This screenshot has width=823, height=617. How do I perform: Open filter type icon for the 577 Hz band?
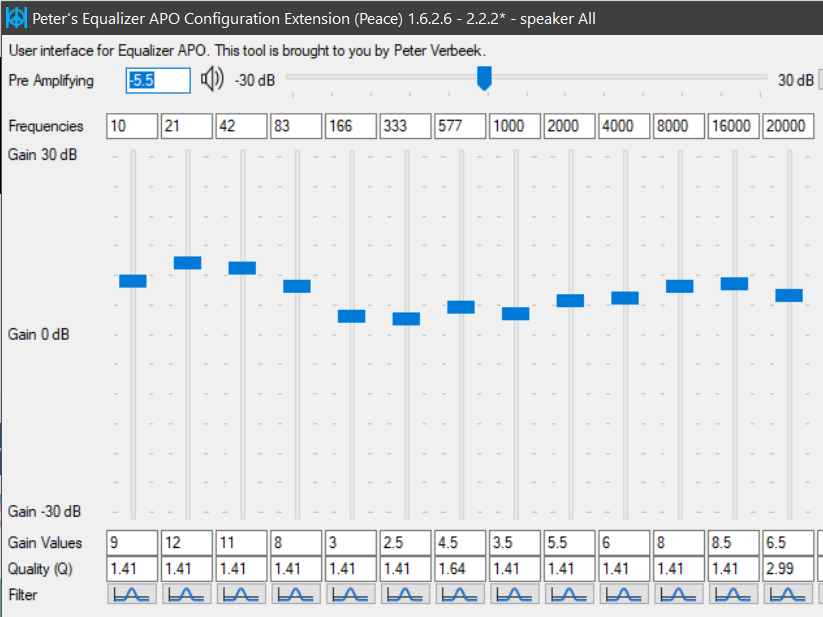click(459, 594)
